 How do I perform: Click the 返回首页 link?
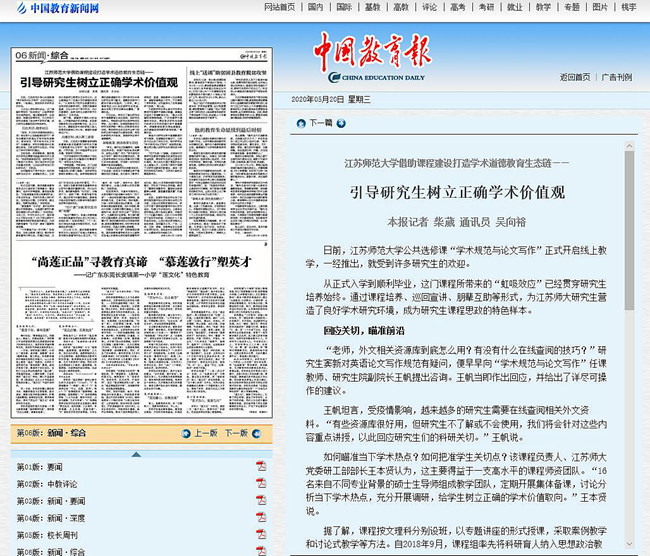pos(575,76)
